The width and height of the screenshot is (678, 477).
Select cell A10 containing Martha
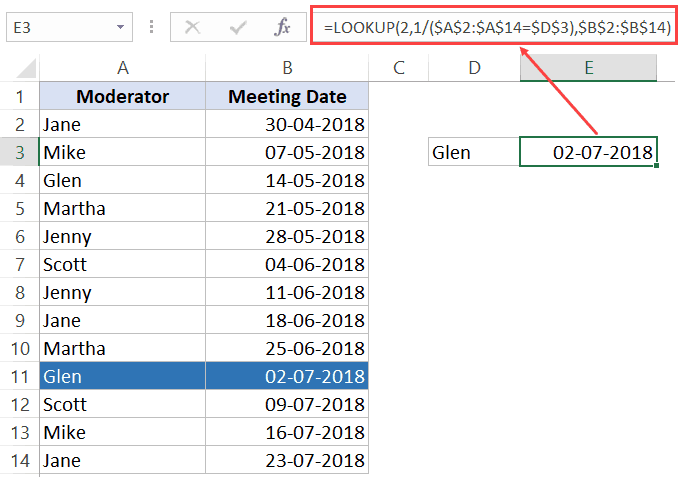coord(122,349)
